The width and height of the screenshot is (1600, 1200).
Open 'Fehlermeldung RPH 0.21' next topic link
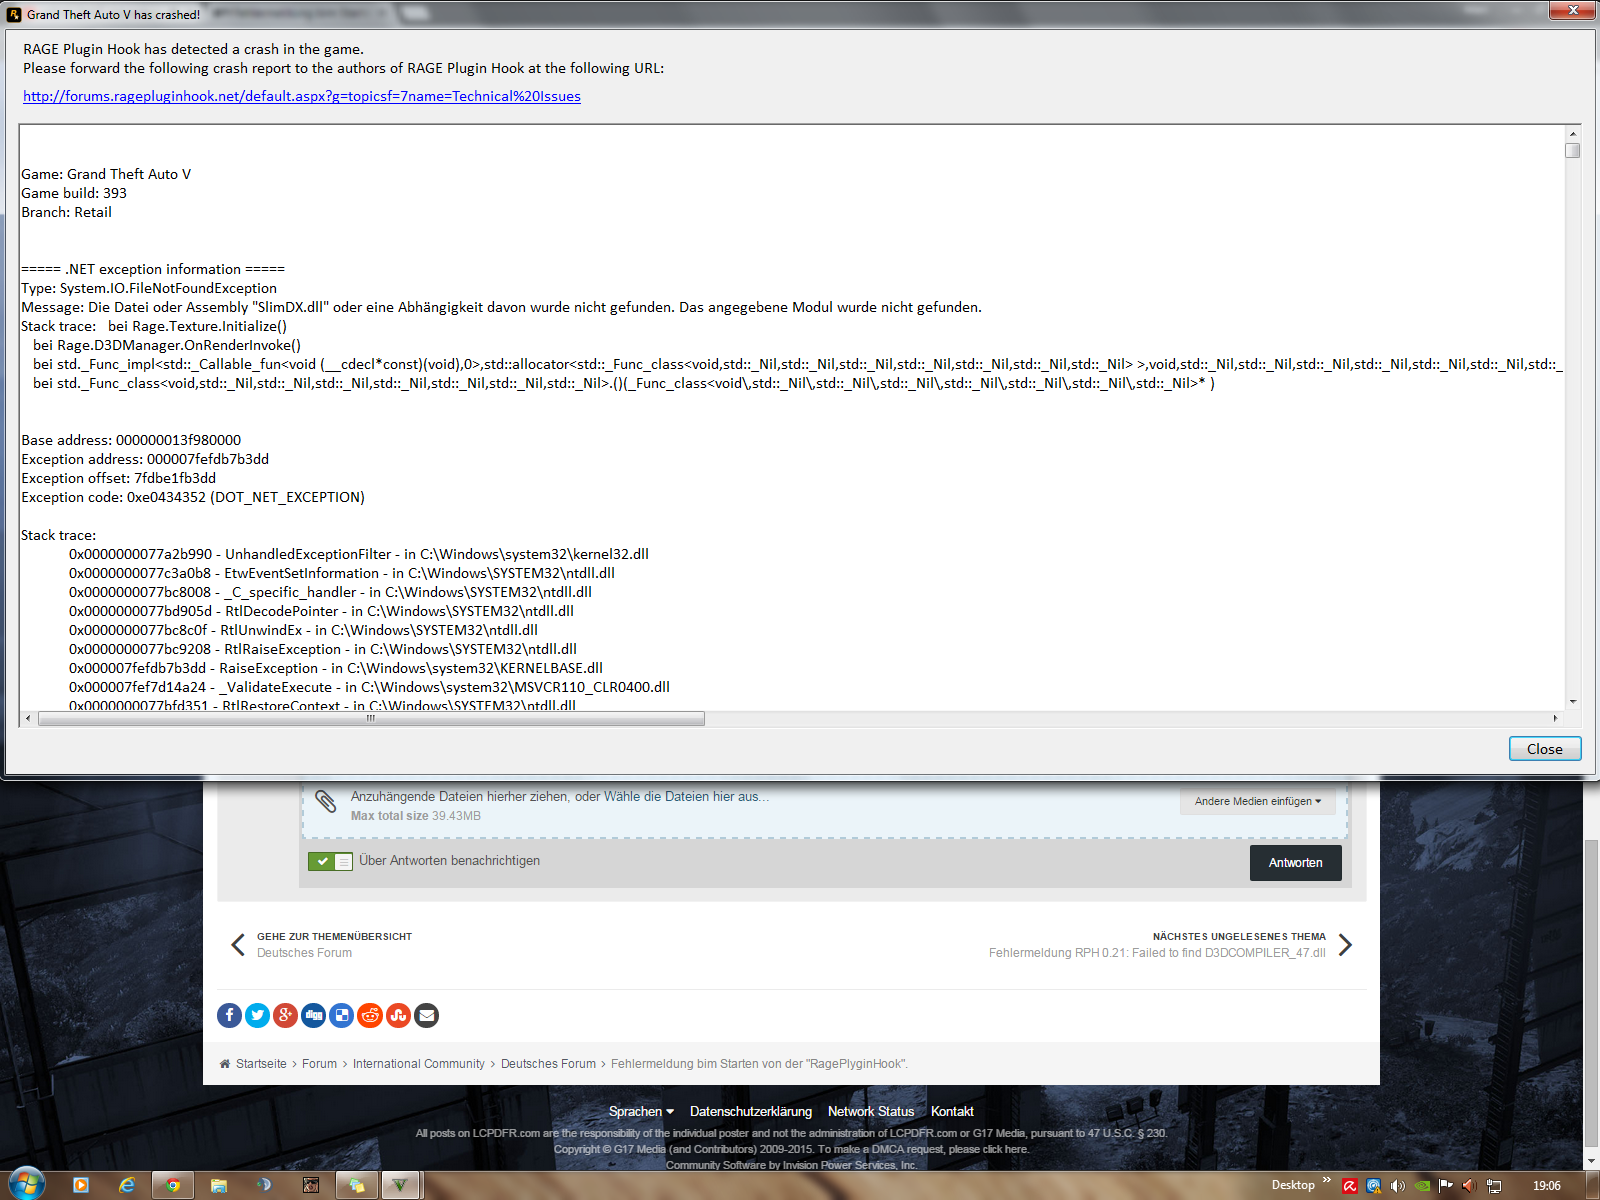click(x=1157, y=953)
